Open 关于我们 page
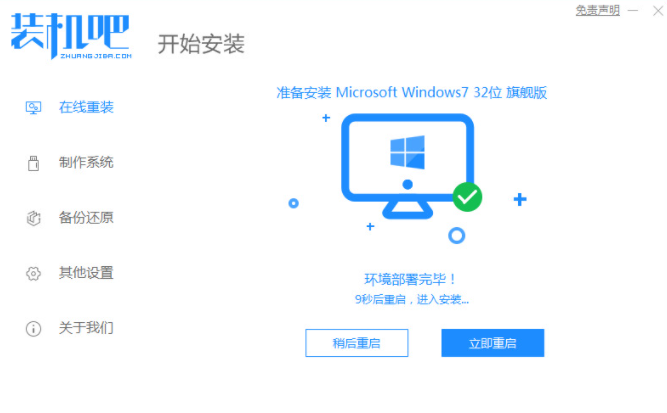 pyautogui.click(x=86, y=328)
